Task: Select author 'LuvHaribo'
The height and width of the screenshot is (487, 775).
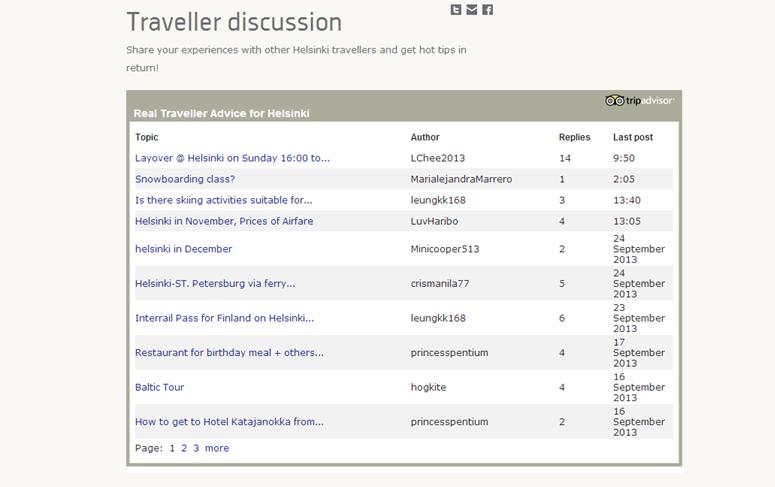Action: coord(434,221)
